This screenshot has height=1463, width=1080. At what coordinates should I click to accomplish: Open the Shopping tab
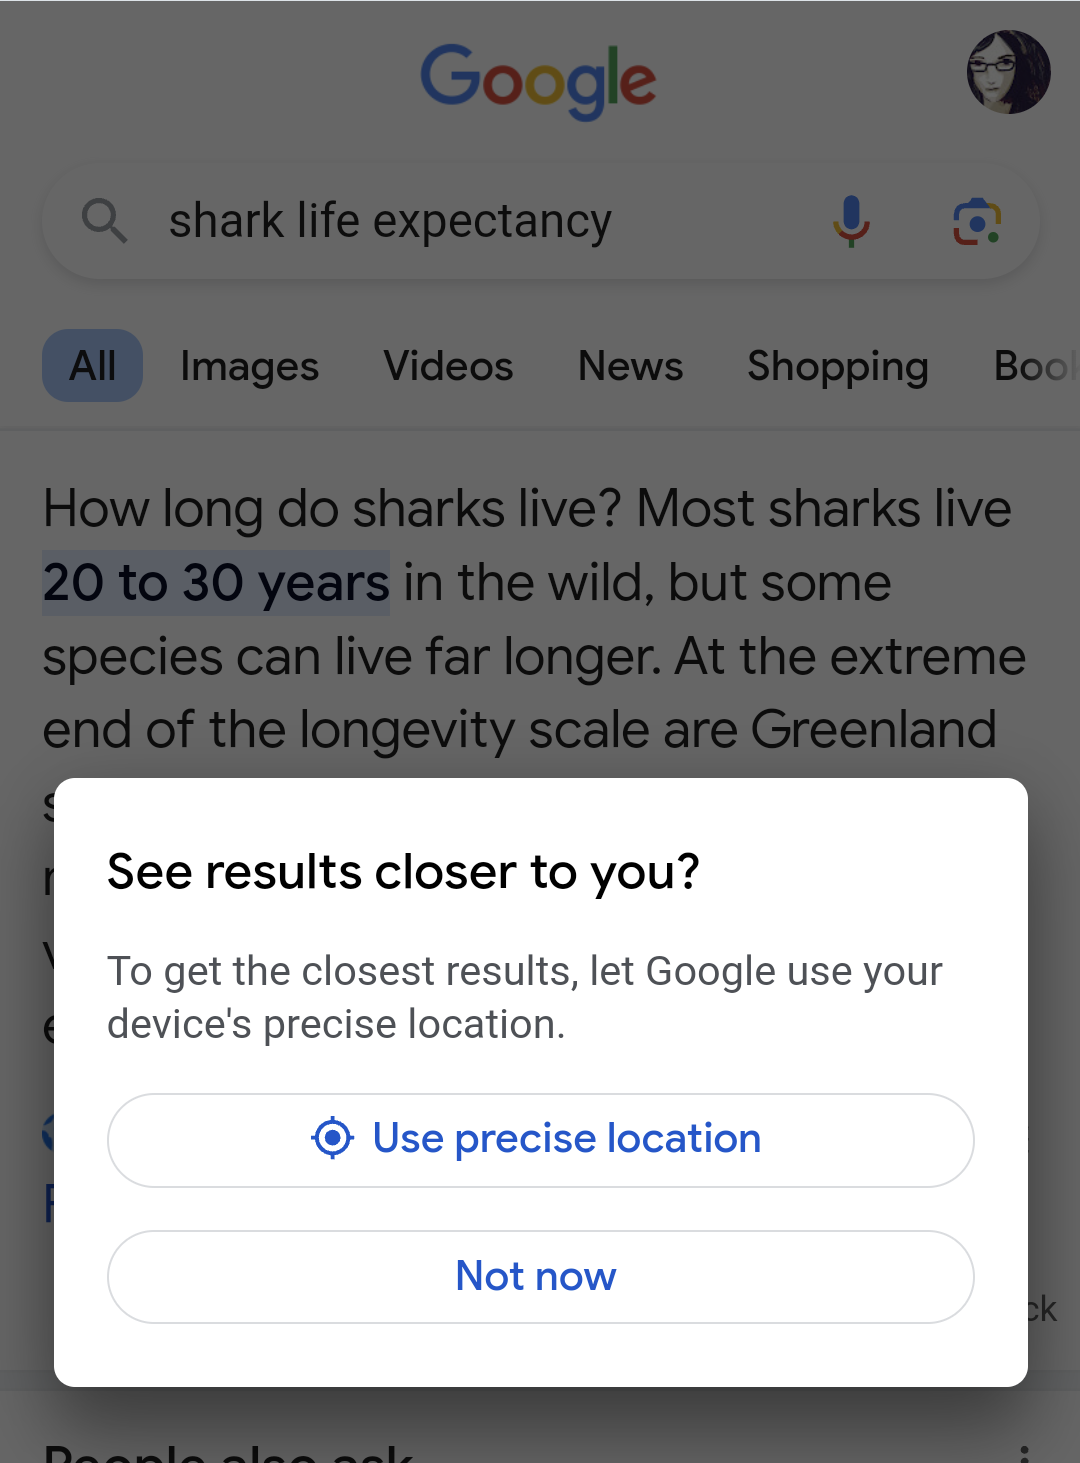(x=837, y=366)
